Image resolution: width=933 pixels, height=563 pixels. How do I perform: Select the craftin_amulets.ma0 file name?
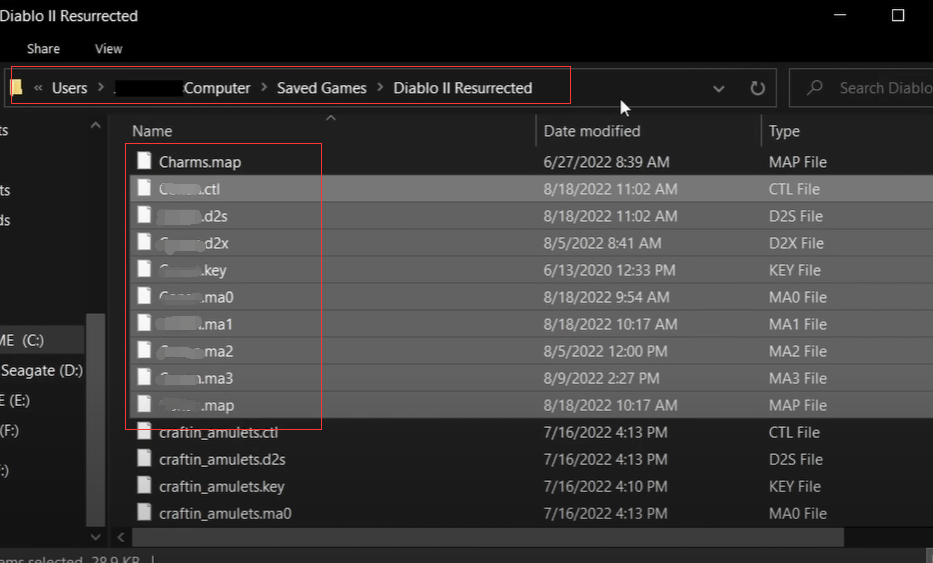point(225,514)
